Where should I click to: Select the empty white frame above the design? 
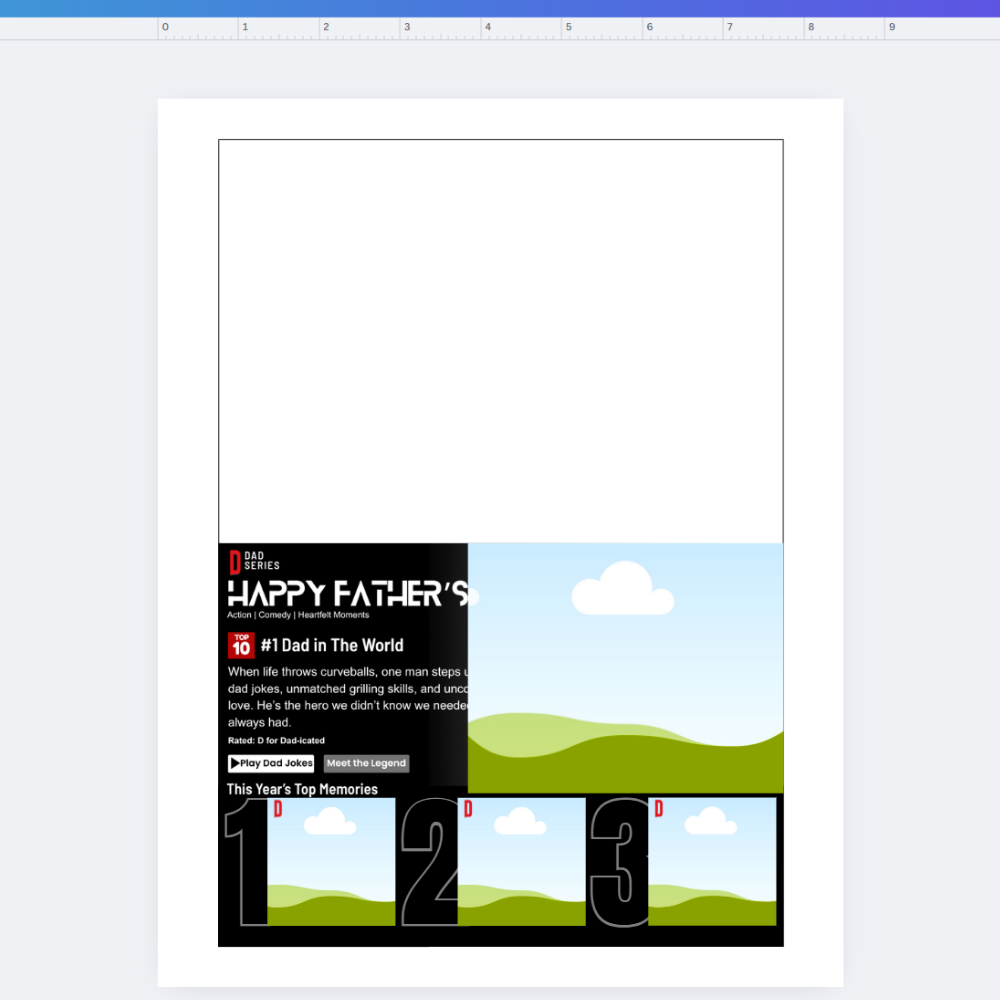click(501, 341)
